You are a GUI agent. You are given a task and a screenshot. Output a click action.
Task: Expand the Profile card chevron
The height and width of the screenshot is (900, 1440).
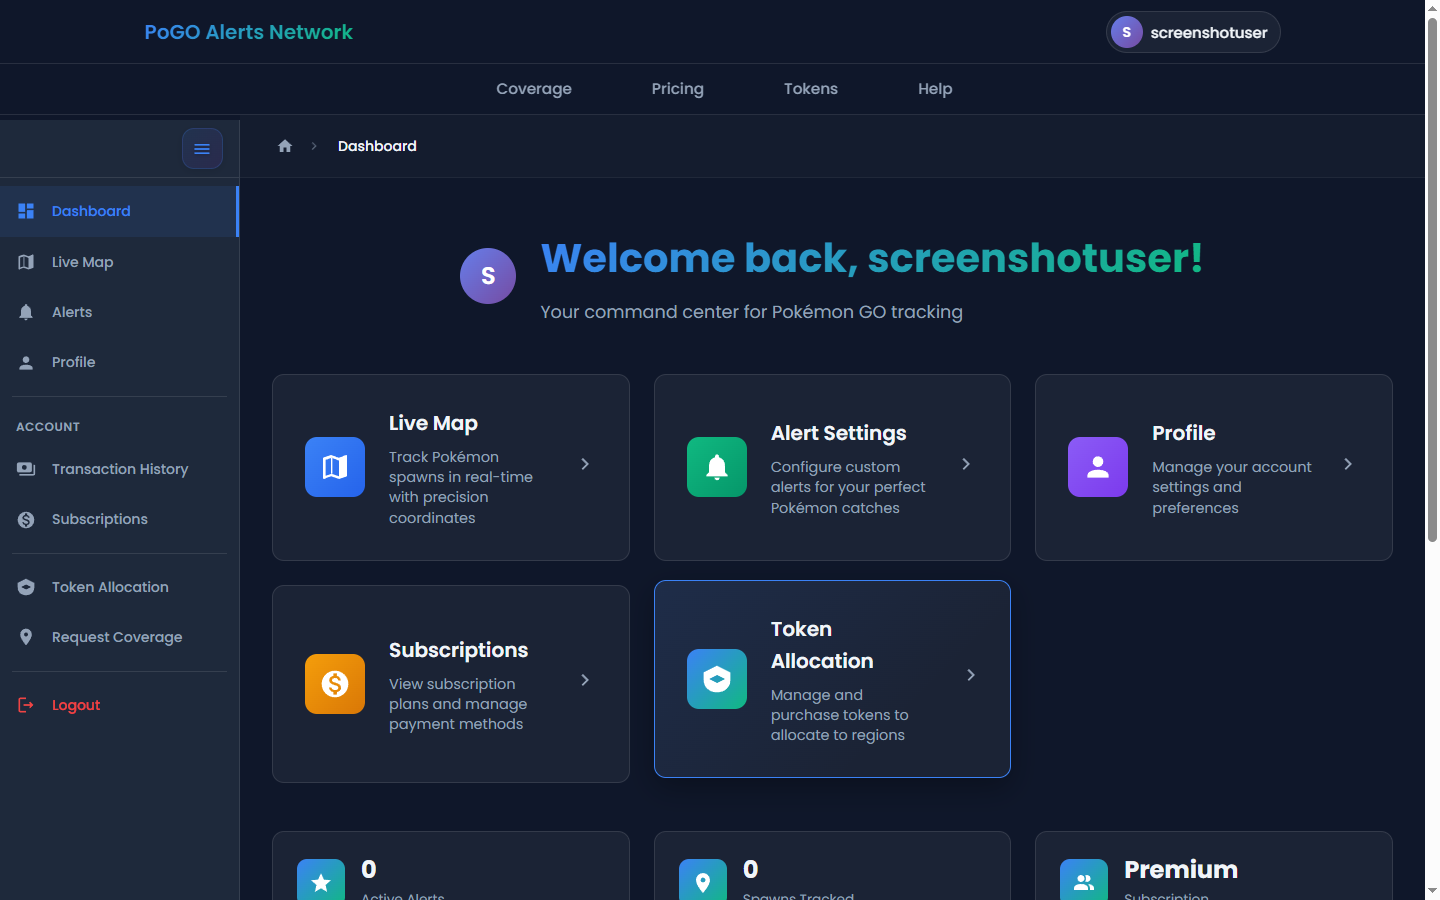(x=1348, y=464)
